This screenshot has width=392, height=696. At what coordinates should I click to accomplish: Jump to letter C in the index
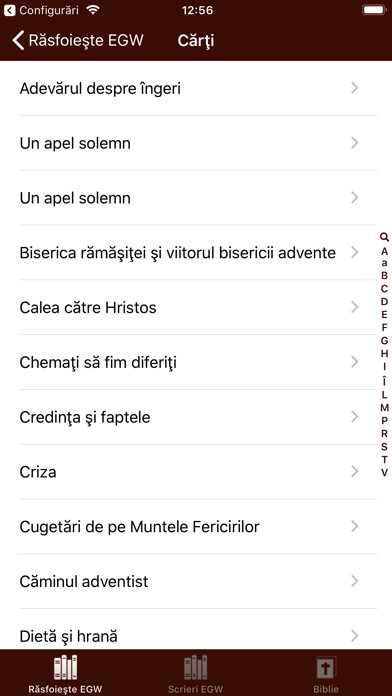(x=384, y=289)
